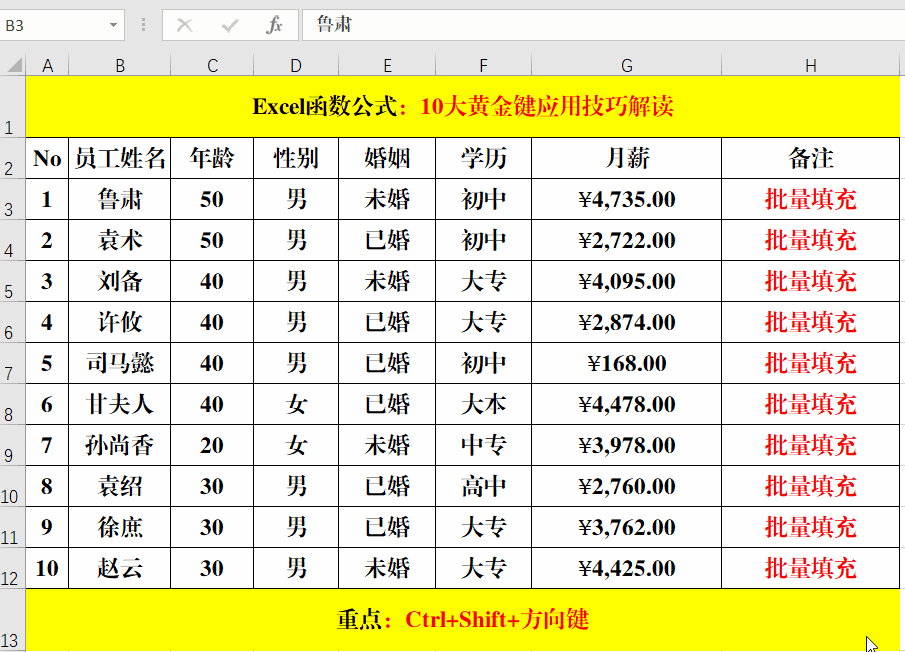The height and width of the screenshot is (652, 905).
Task: Open the insert function fx button
Action: [x=274, y=25]
